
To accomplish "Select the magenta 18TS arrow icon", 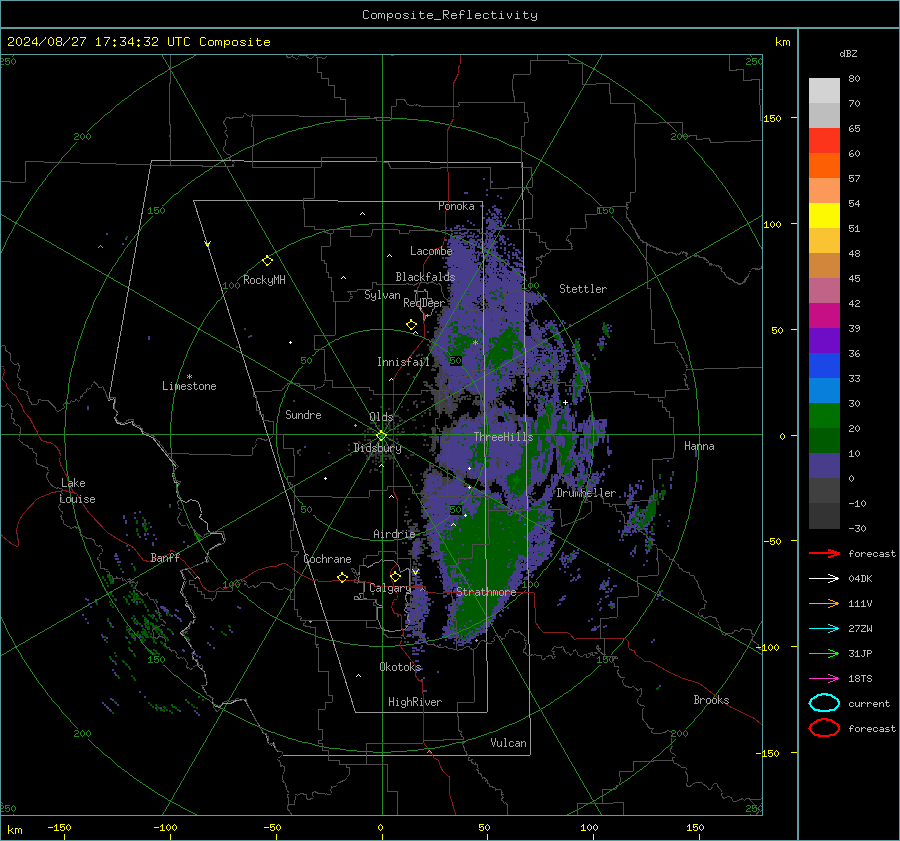I will [824, 679].
